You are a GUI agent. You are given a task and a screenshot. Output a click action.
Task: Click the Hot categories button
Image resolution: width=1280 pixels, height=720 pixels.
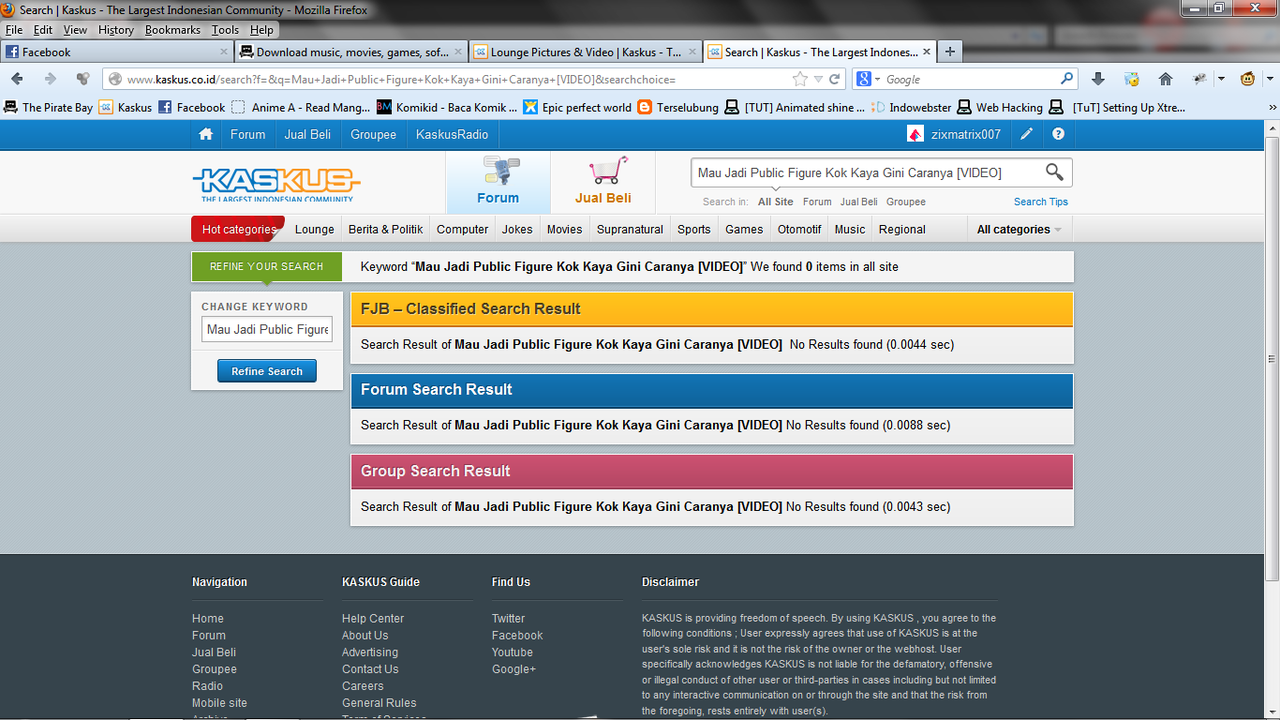tap(239, 229)
